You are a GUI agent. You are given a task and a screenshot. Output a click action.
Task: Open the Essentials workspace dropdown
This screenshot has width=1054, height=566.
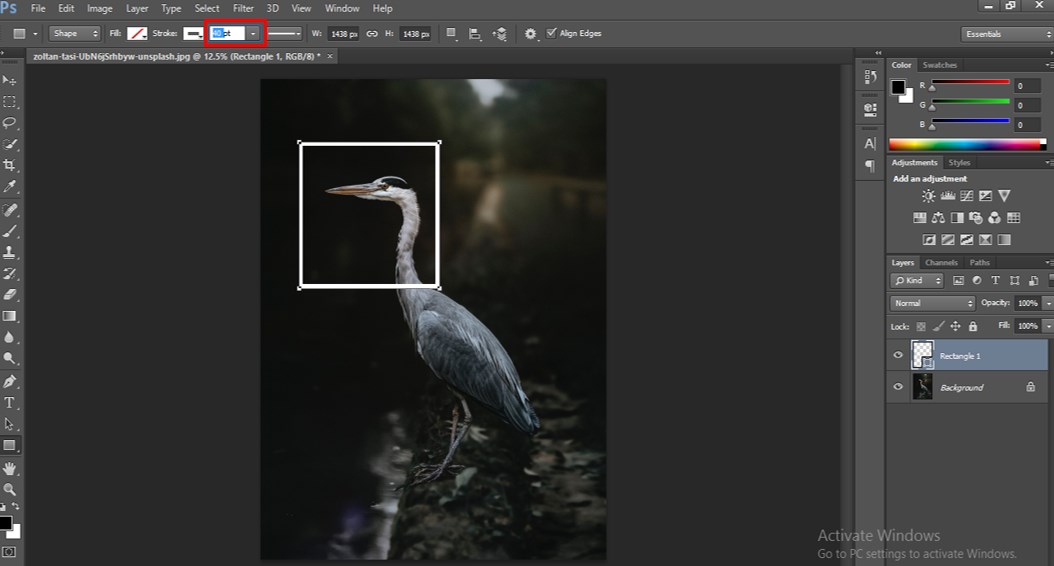tap(1006, 34)
